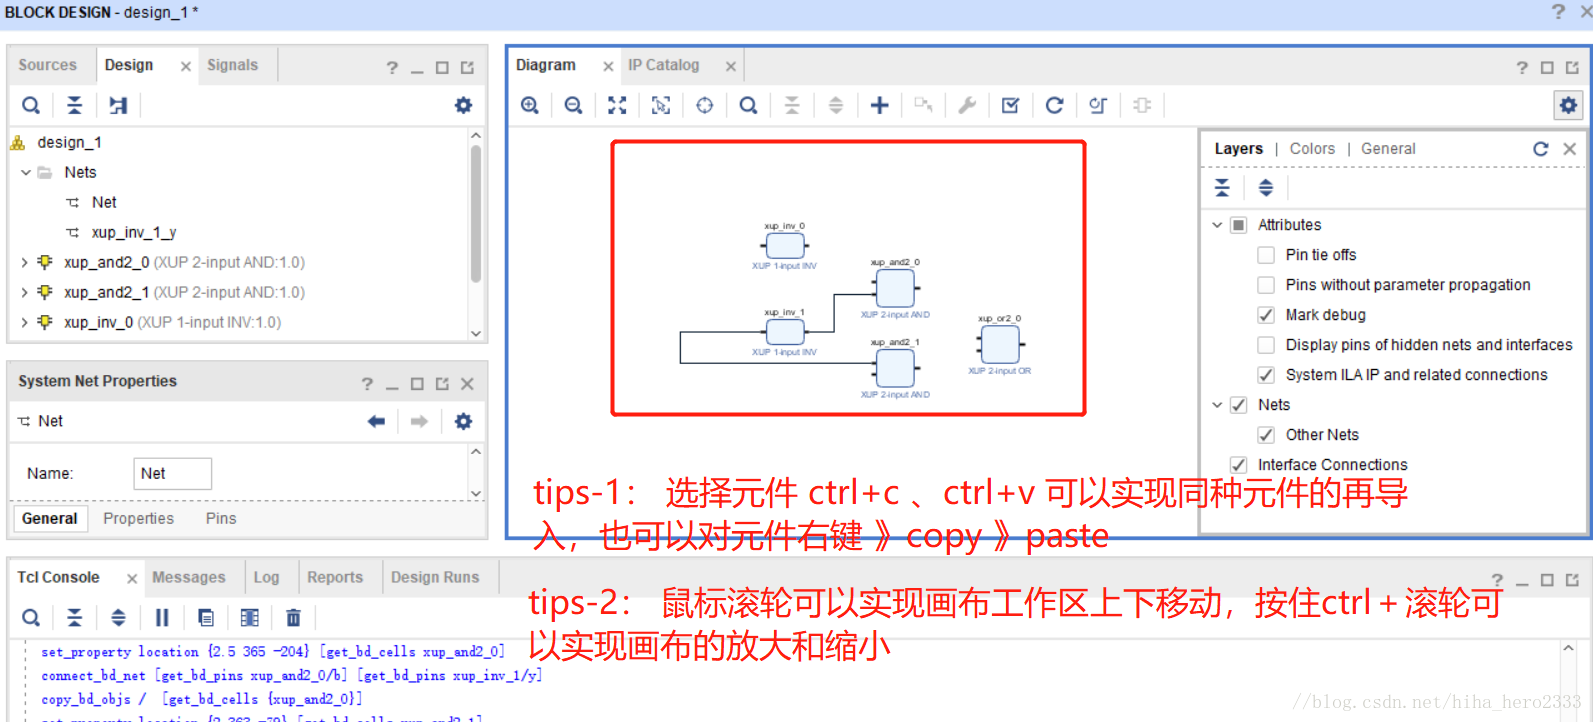1593x722 pixels.
Task: Refresh the Layers panel
Action: (1541, 149)
